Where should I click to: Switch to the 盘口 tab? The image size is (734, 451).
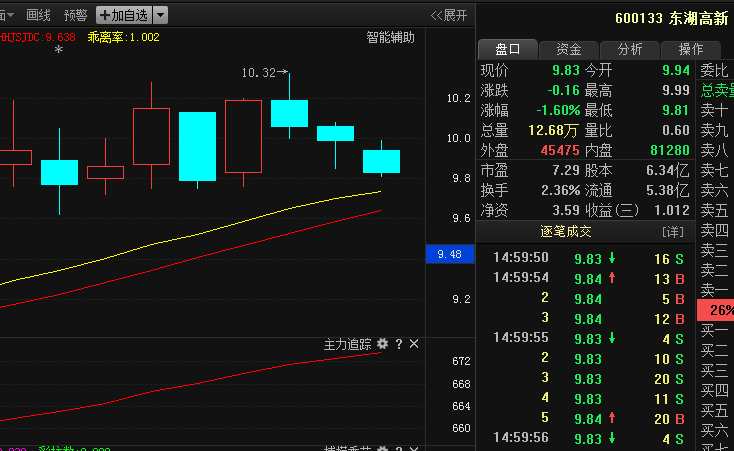507,49
